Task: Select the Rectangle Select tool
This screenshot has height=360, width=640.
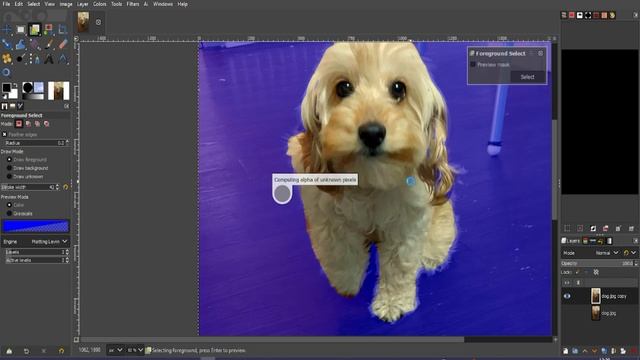Action: (21, 29)
